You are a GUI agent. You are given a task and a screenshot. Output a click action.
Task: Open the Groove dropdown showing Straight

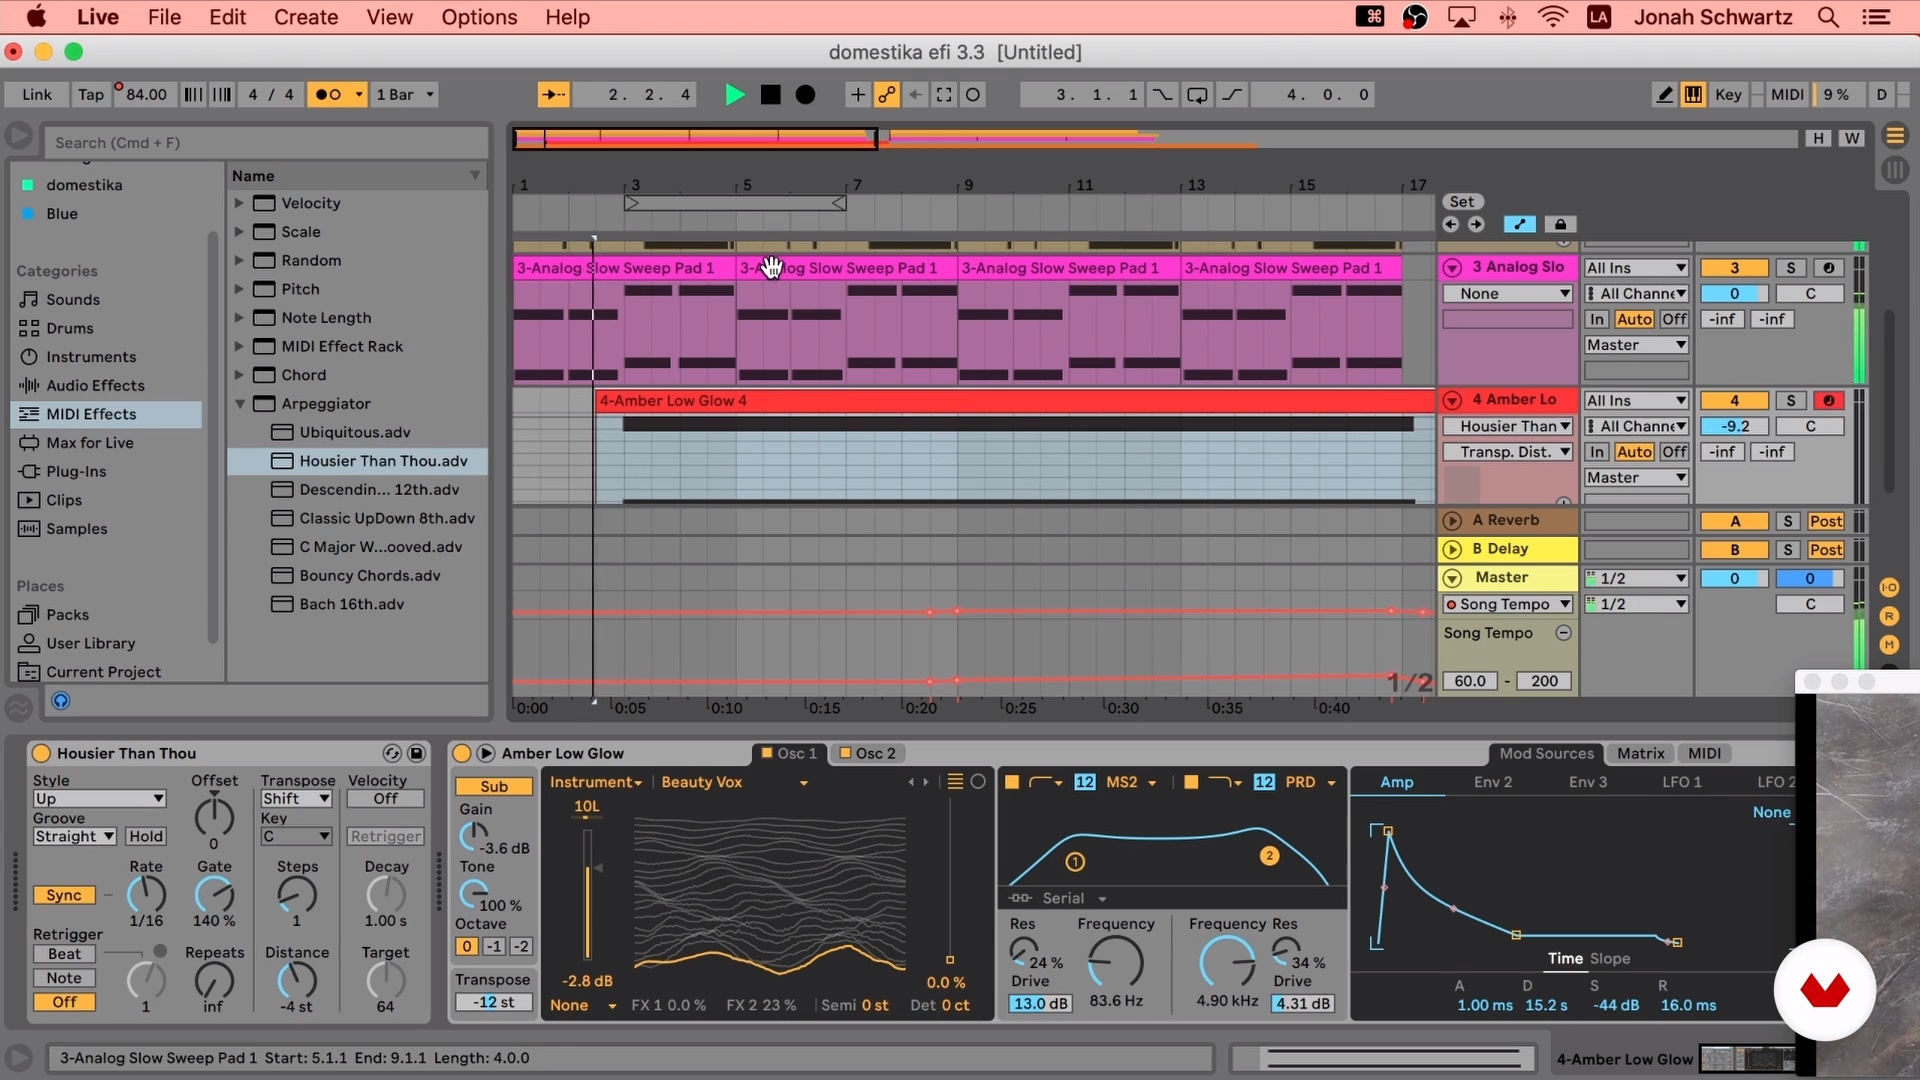[x=75, y=837]
